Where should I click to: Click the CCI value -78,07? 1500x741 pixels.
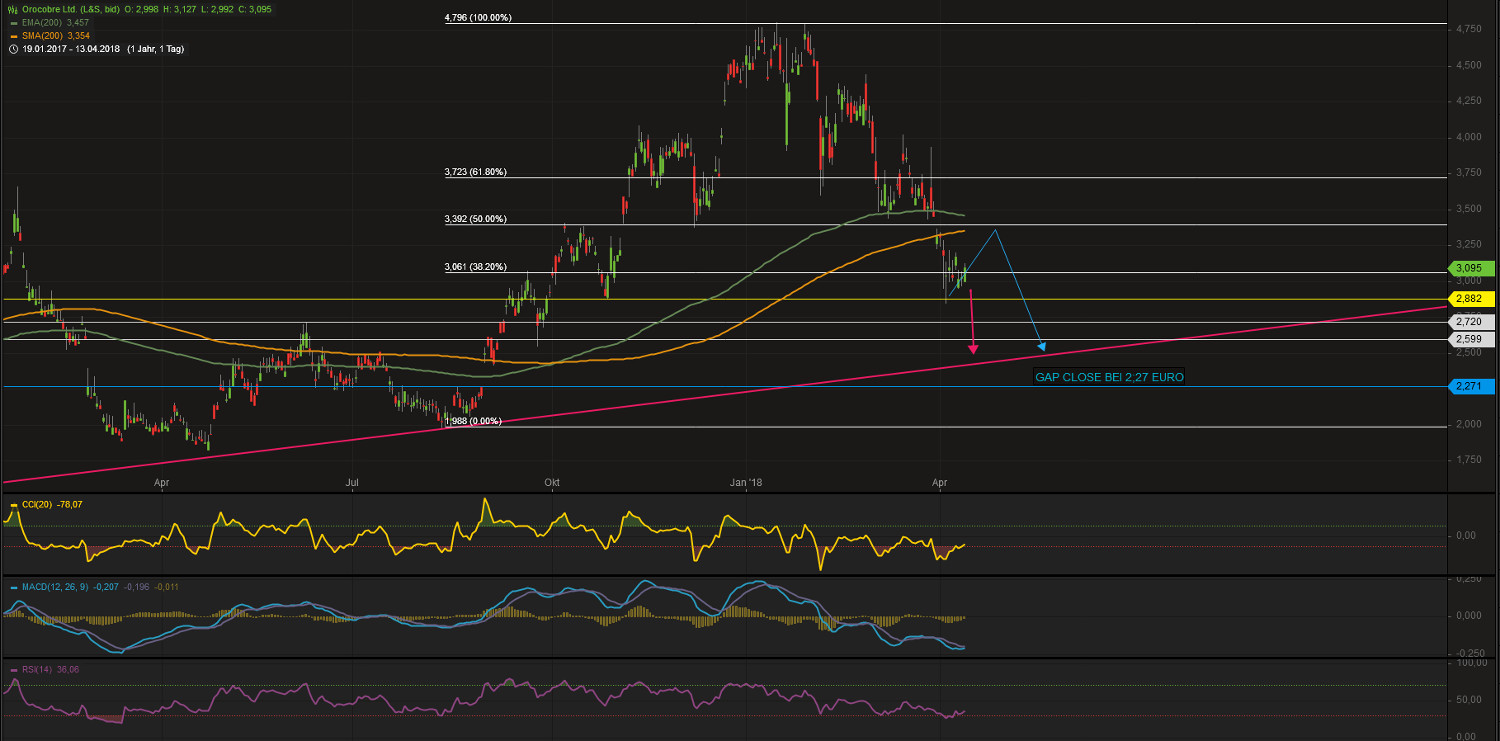[71, 504]
